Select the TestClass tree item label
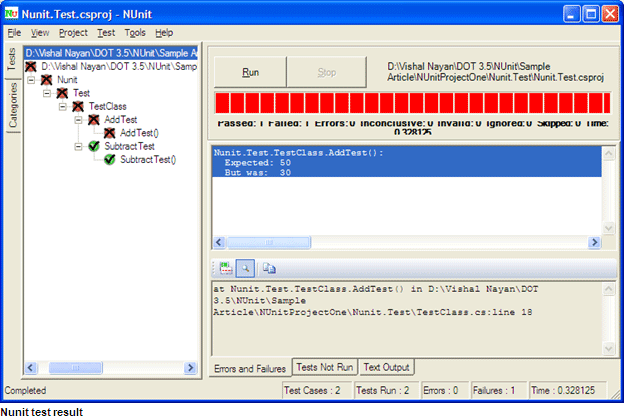Screen dimensions: 624x416 point(107,106)
